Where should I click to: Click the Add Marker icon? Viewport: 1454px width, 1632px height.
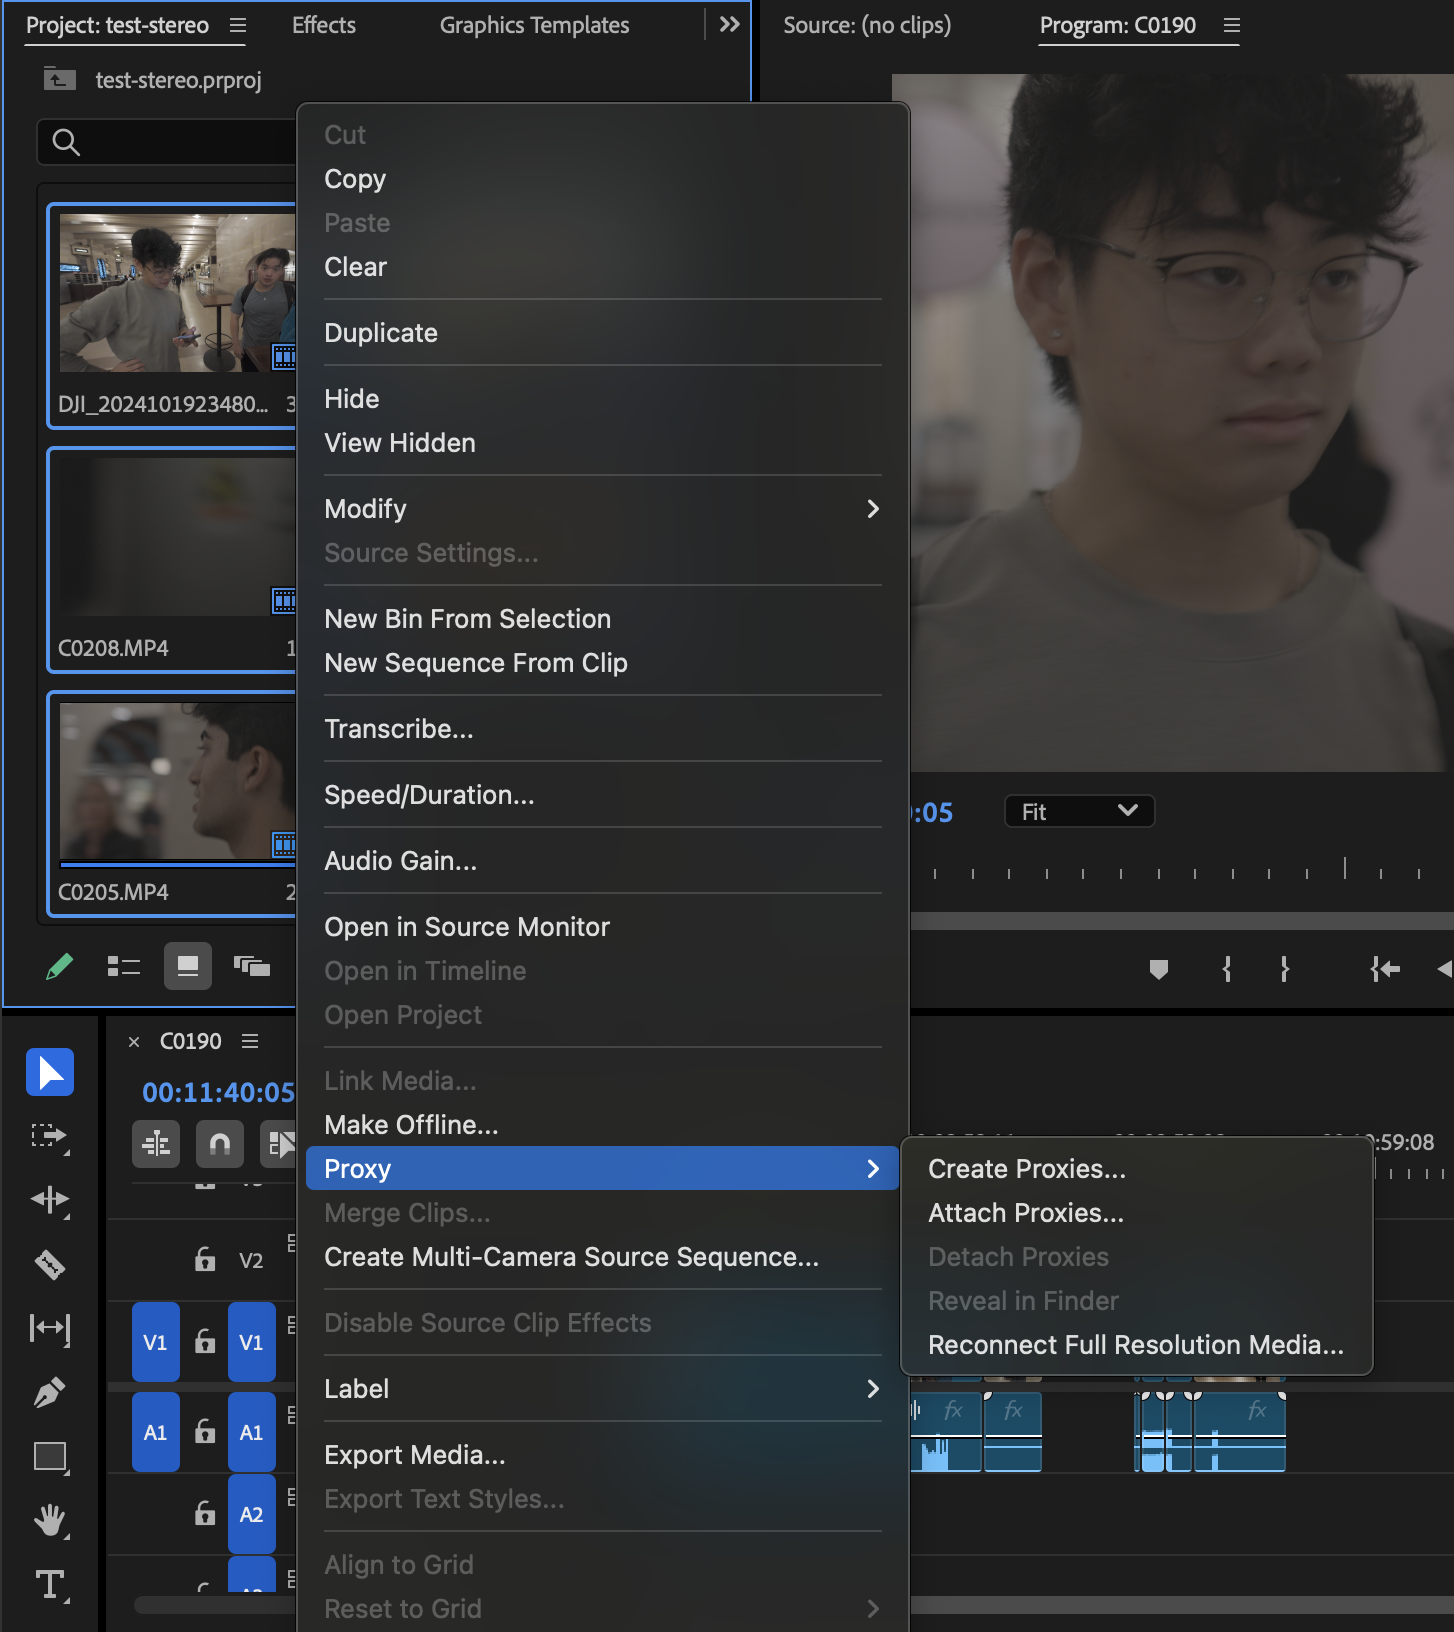tap(1159, 969)
